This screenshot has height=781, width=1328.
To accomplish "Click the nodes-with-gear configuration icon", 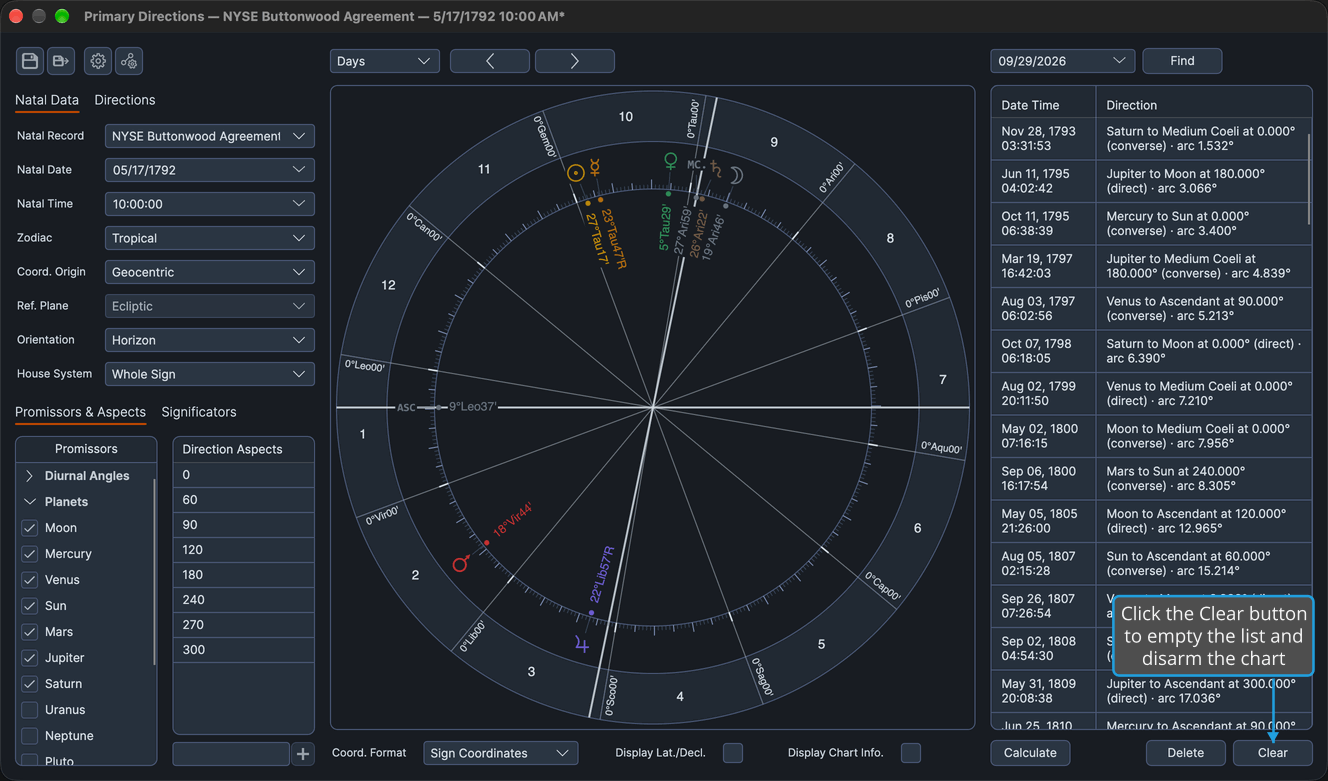I will coord(129,61).
